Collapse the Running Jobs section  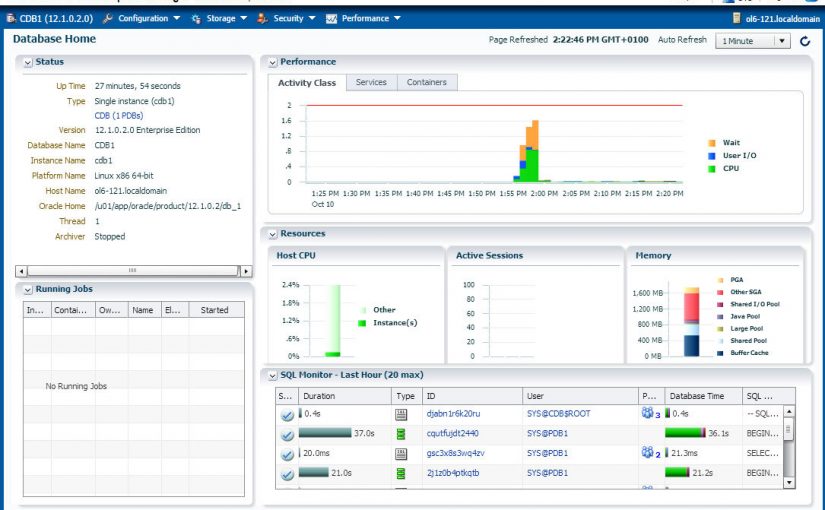click(27, 290)
